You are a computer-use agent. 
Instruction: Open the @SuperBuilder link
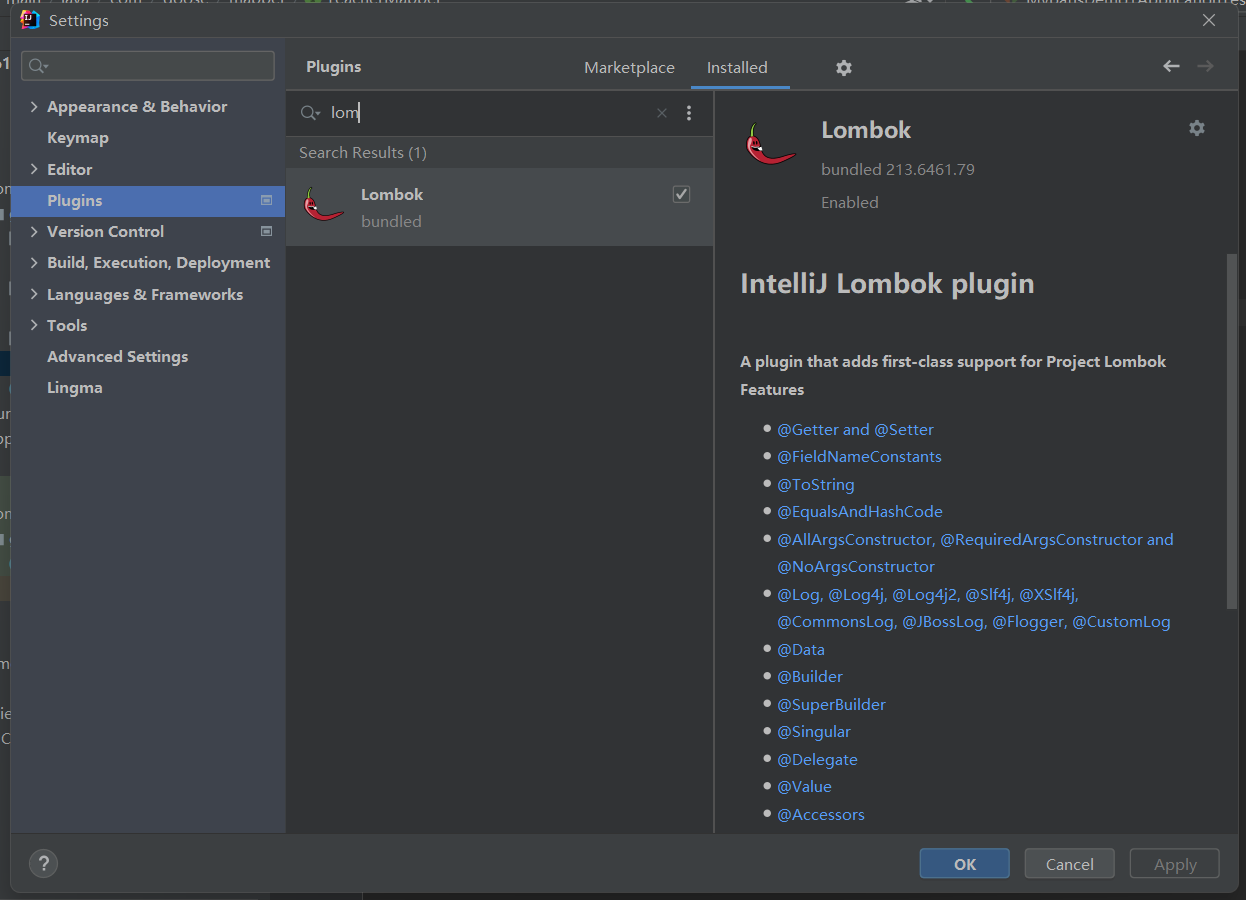click(831, 705)
